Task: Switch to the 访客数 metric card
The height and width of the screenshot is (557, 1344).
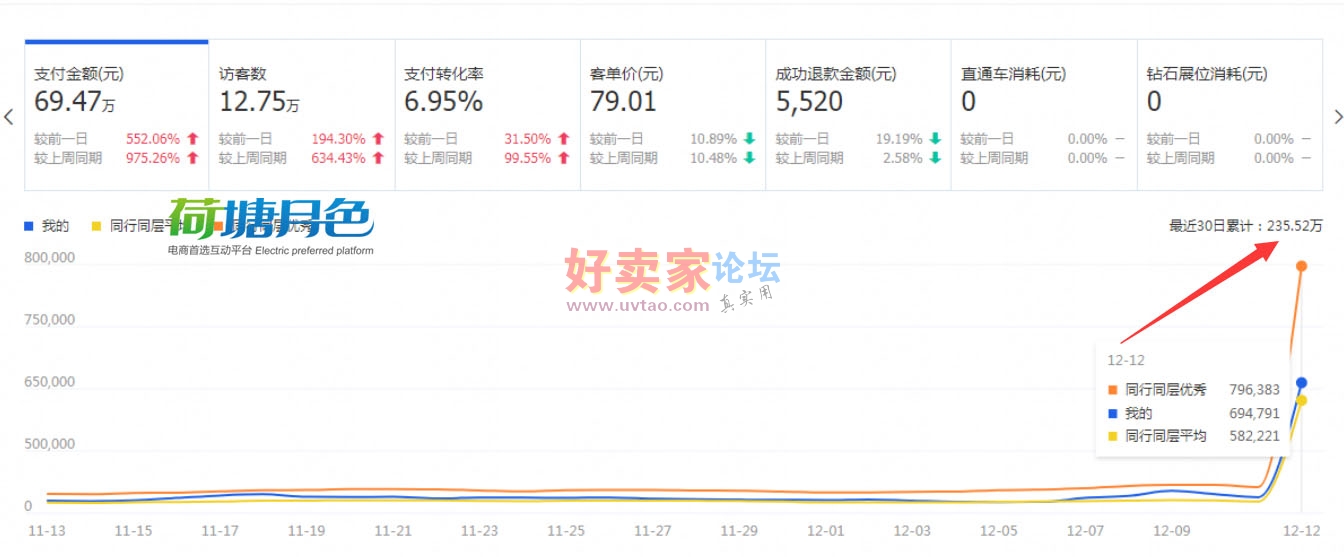Action: coord(301,115)
